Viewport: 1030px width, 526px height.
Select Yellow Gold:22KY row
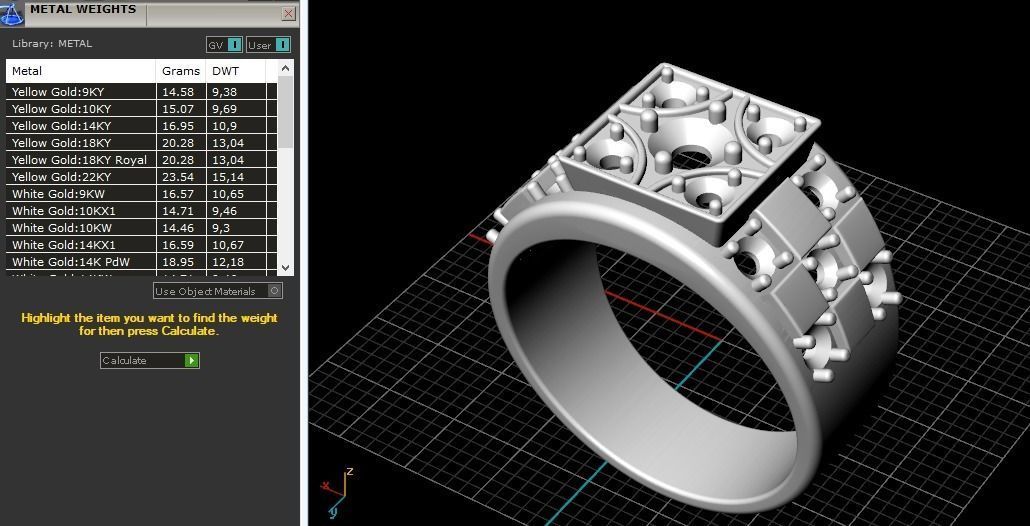[x=141, y=177]
